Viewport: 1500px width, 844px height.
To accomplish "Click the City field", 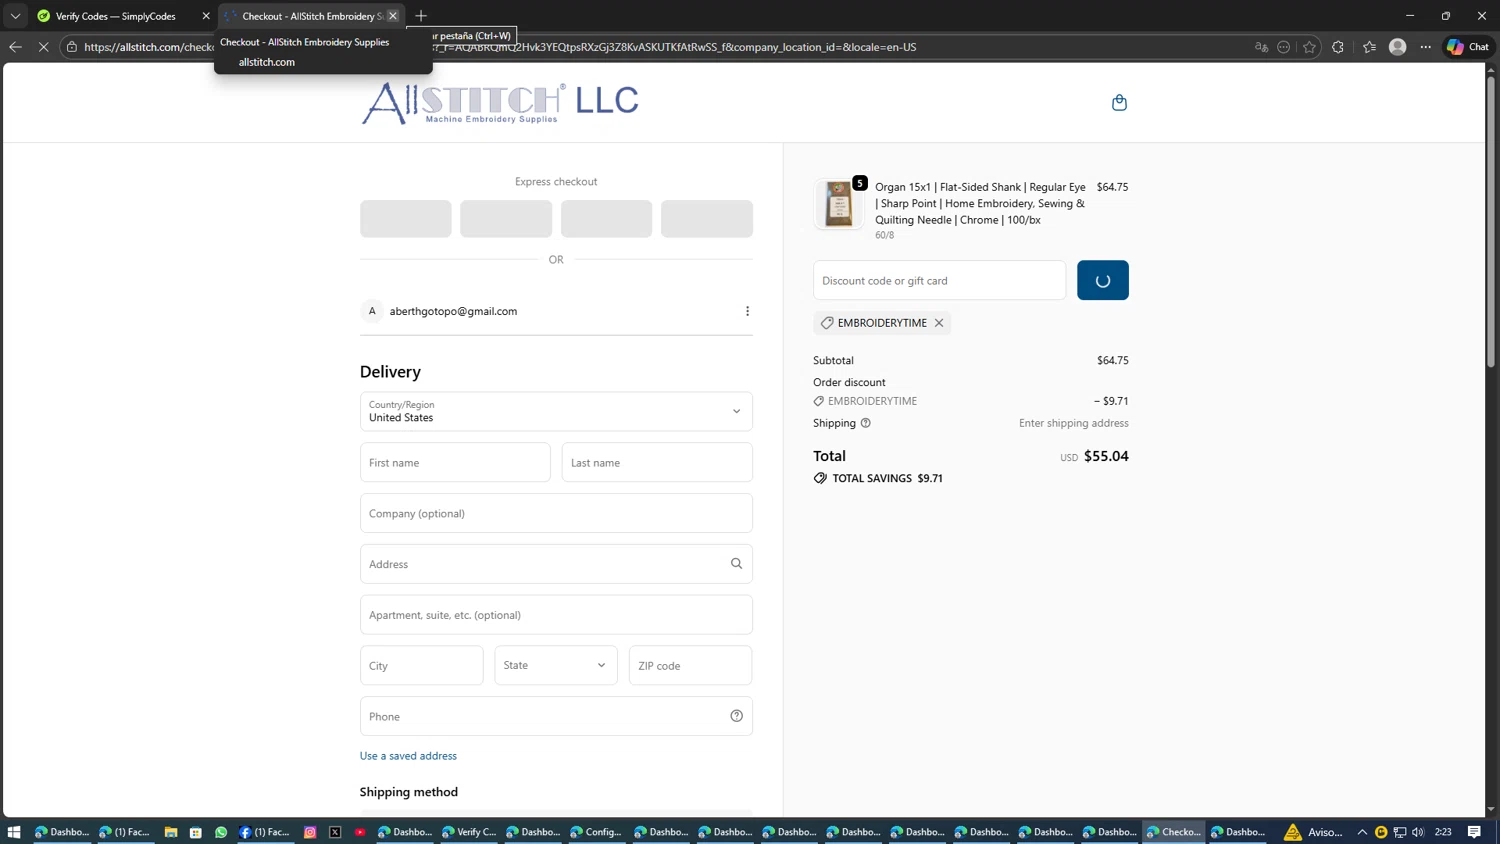I will point(422,665).
